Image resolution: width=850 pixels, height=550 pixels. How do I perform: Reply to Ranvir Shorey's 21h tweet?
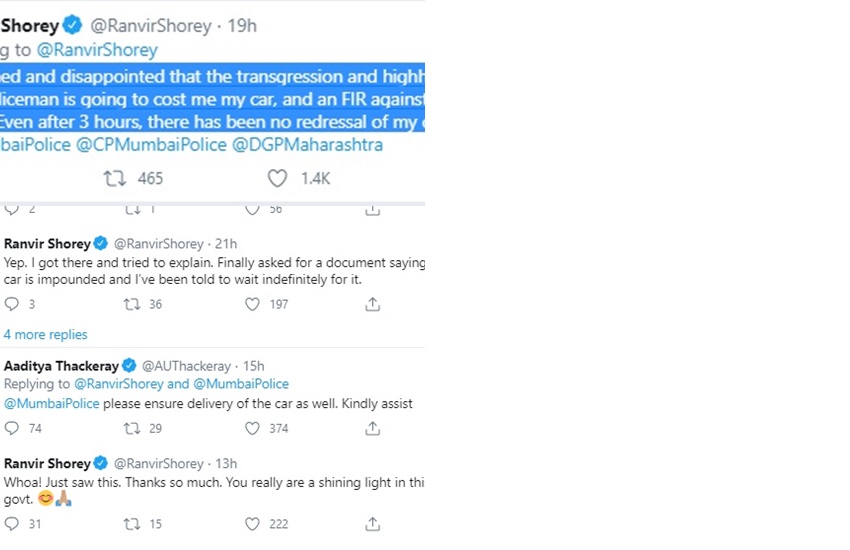(x=12, y=304)
